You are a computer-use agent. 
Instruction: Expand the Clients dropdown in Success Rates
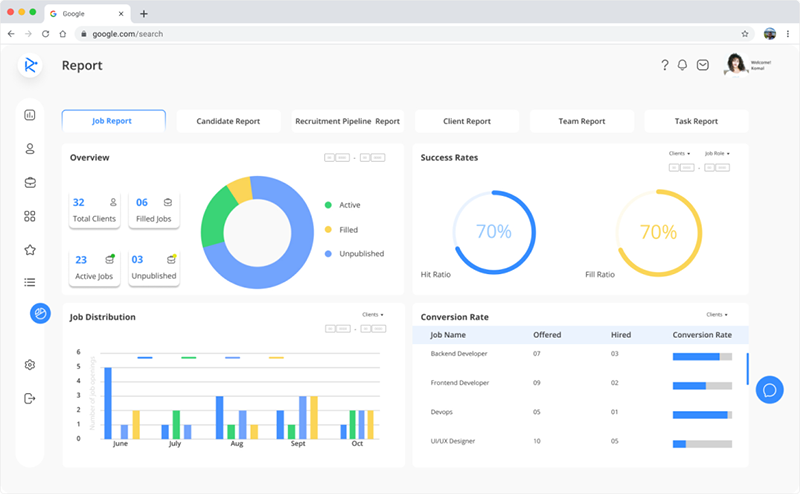coord(679,153)
